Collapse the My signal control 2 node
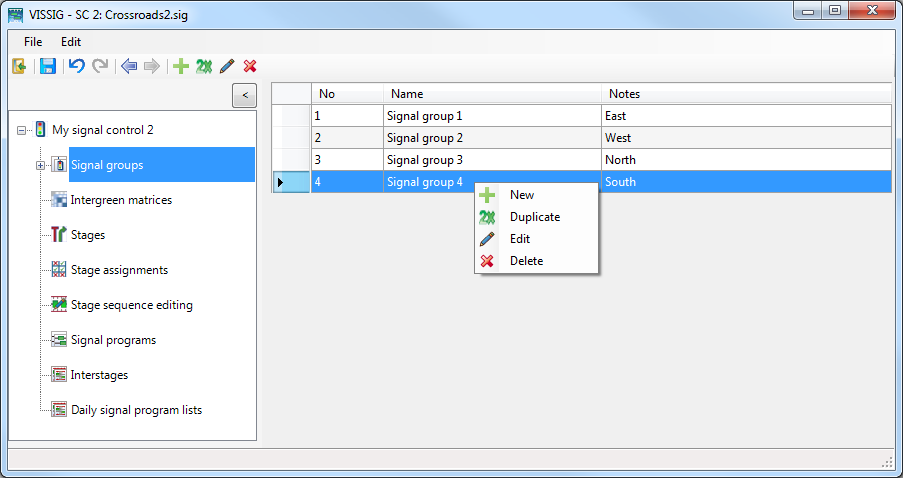 [x=22, y=130]
